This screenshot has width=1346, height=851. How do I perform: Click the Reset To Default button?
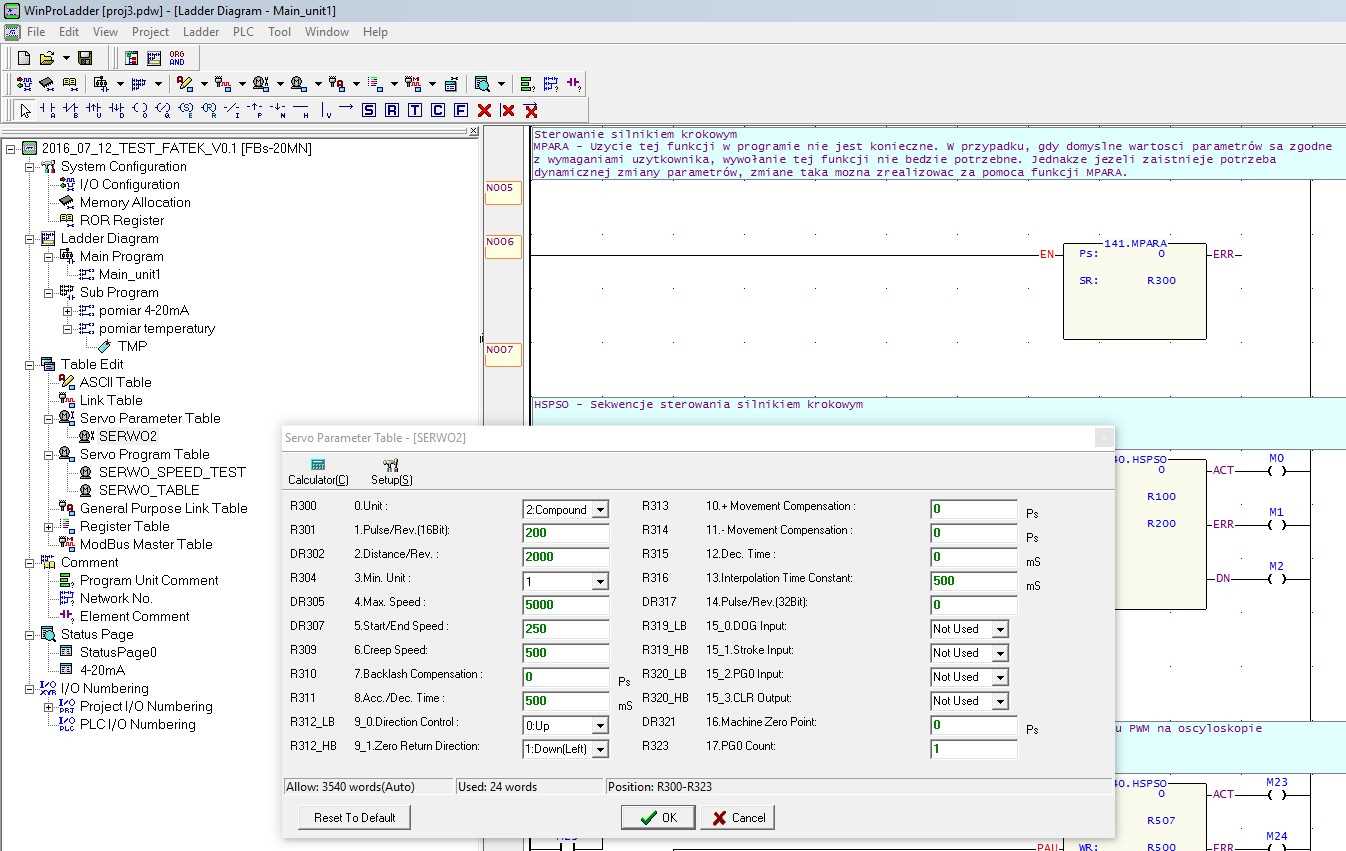(355, 817)
